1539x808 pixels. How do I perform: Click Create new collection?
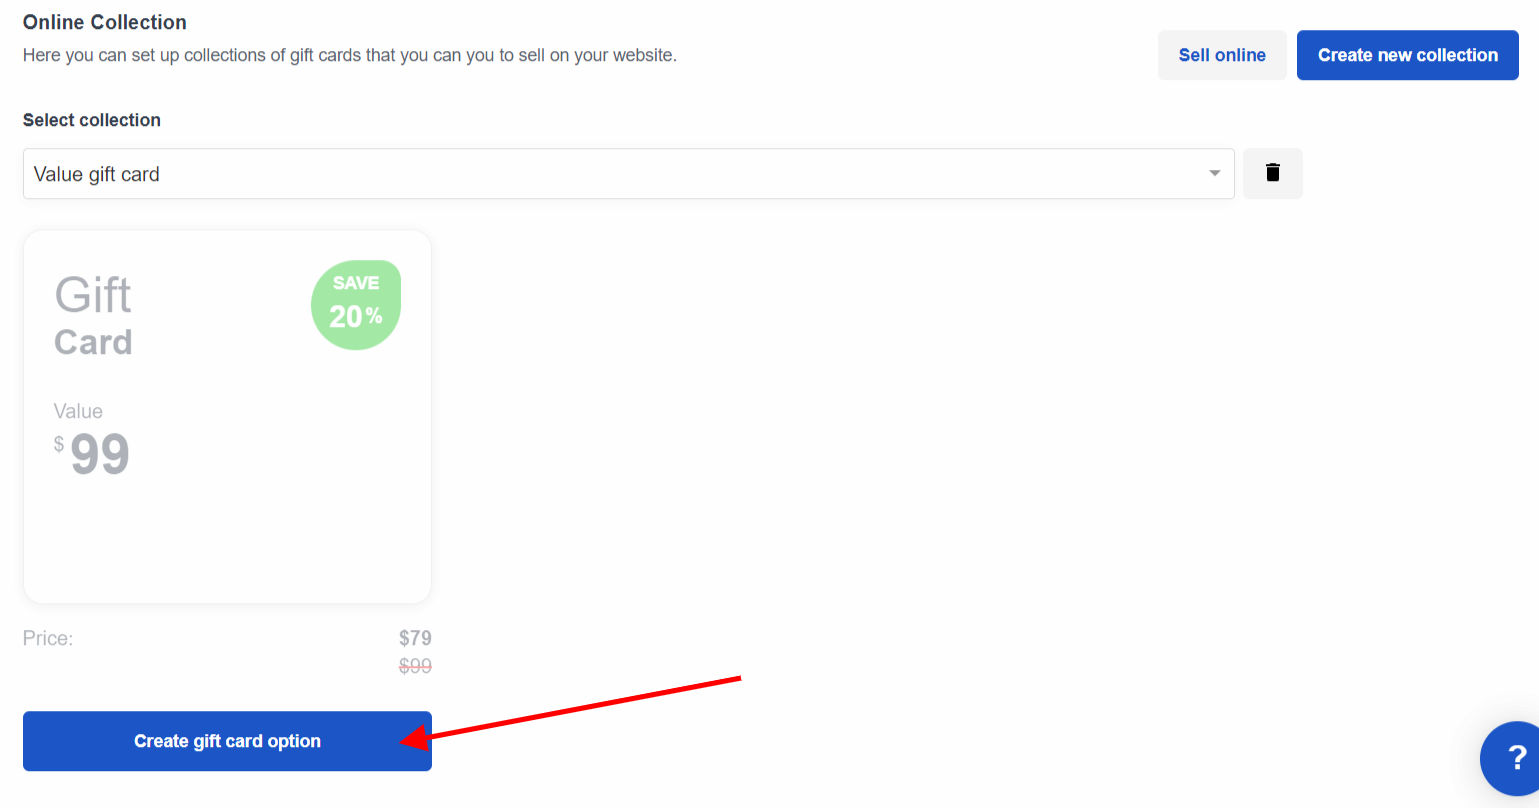coord(1407,55)
